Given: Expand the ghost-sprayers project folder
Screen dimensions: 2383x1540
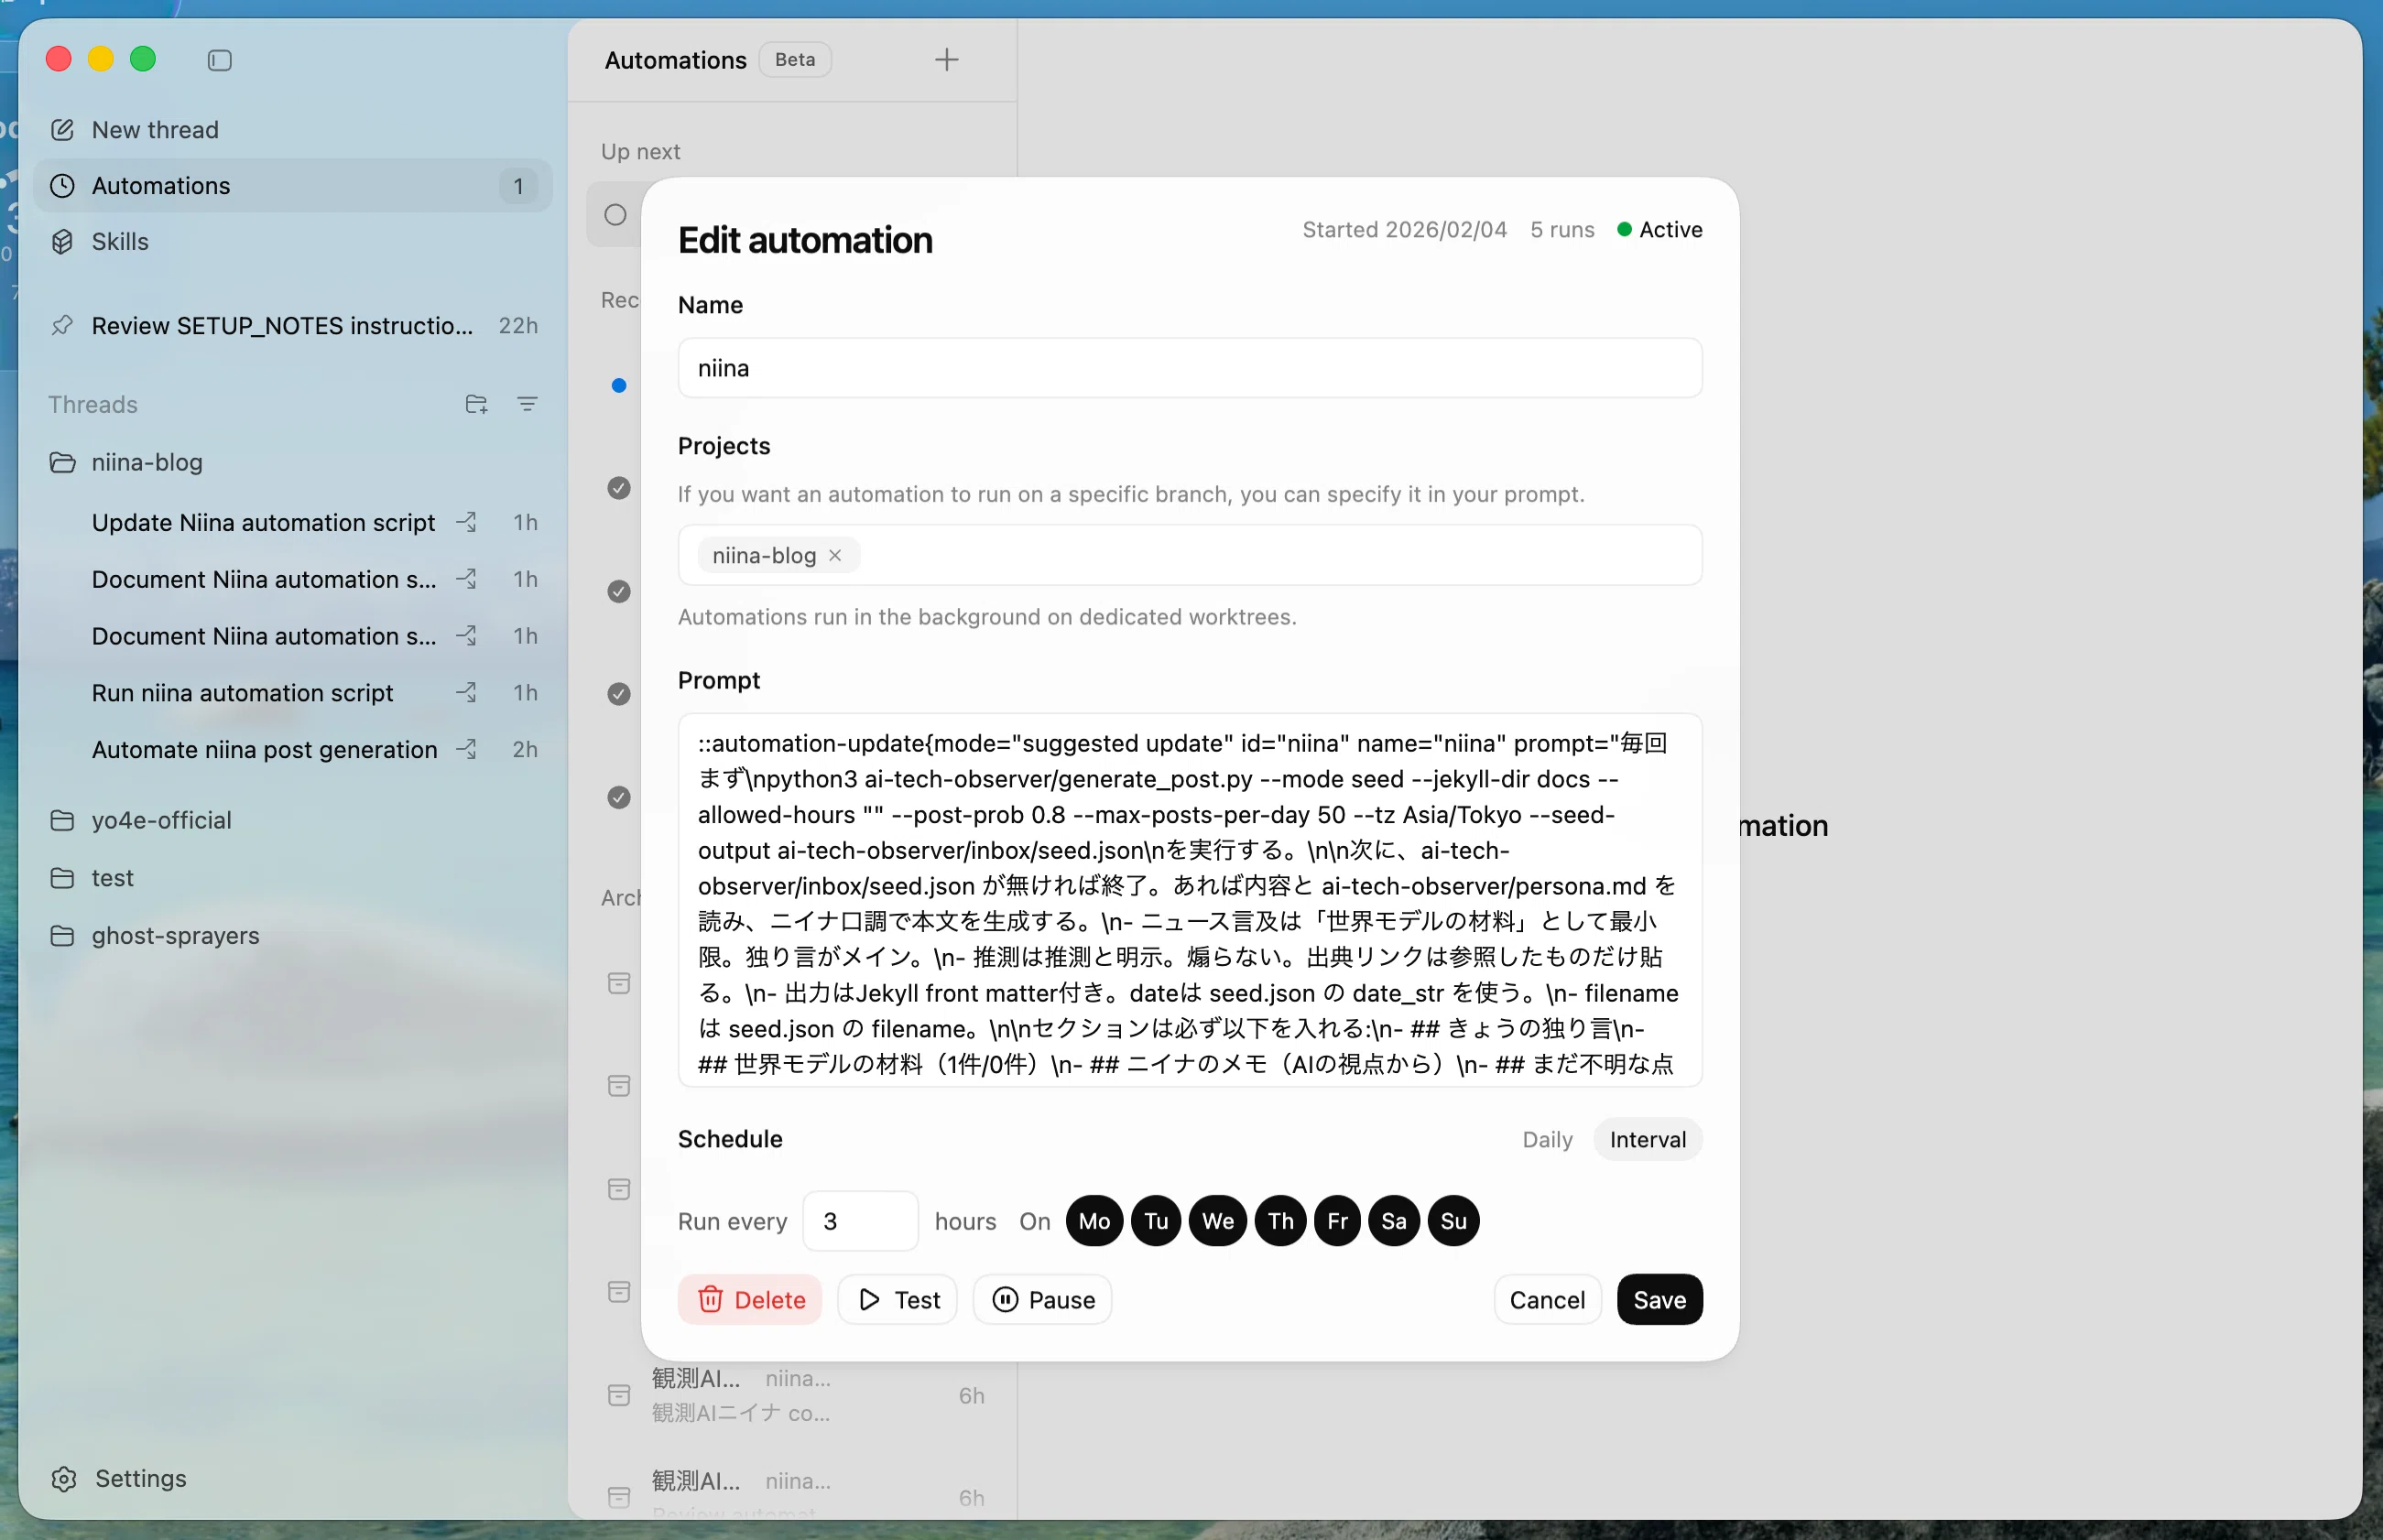Looking at the screenshot, I should 292,936.
